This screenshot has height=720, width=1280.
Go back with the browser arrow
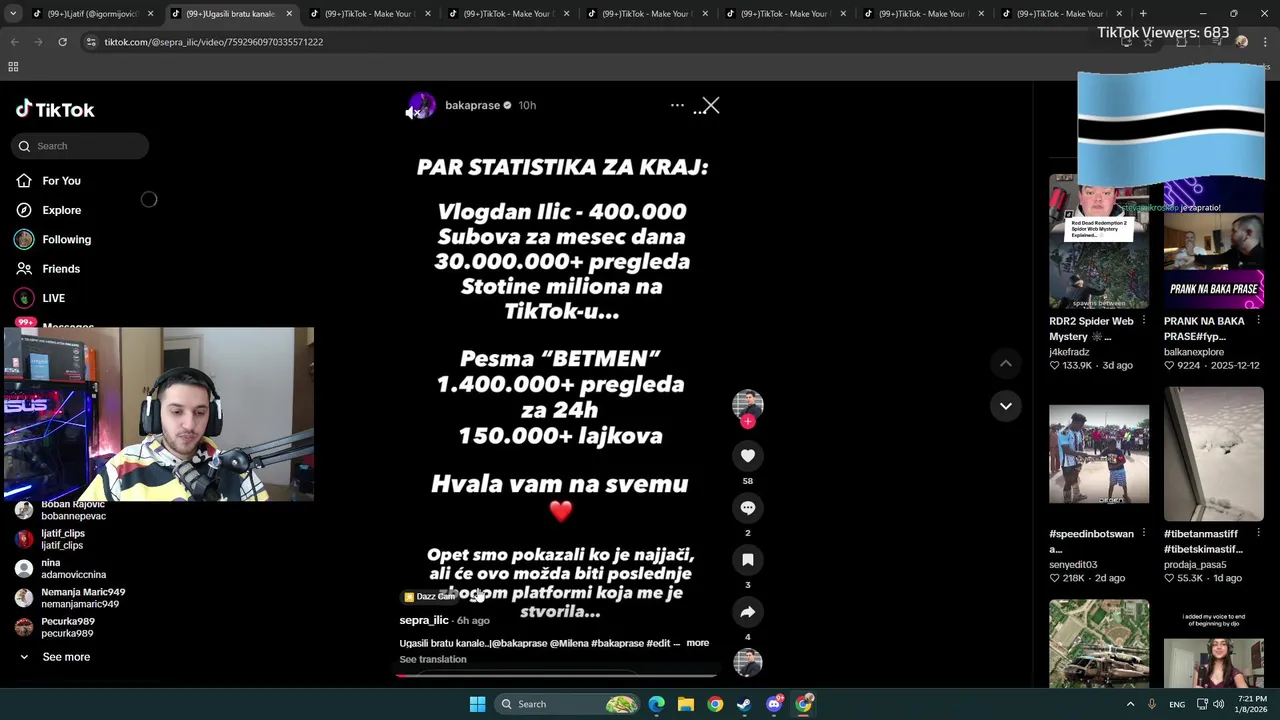pos(14,42)
